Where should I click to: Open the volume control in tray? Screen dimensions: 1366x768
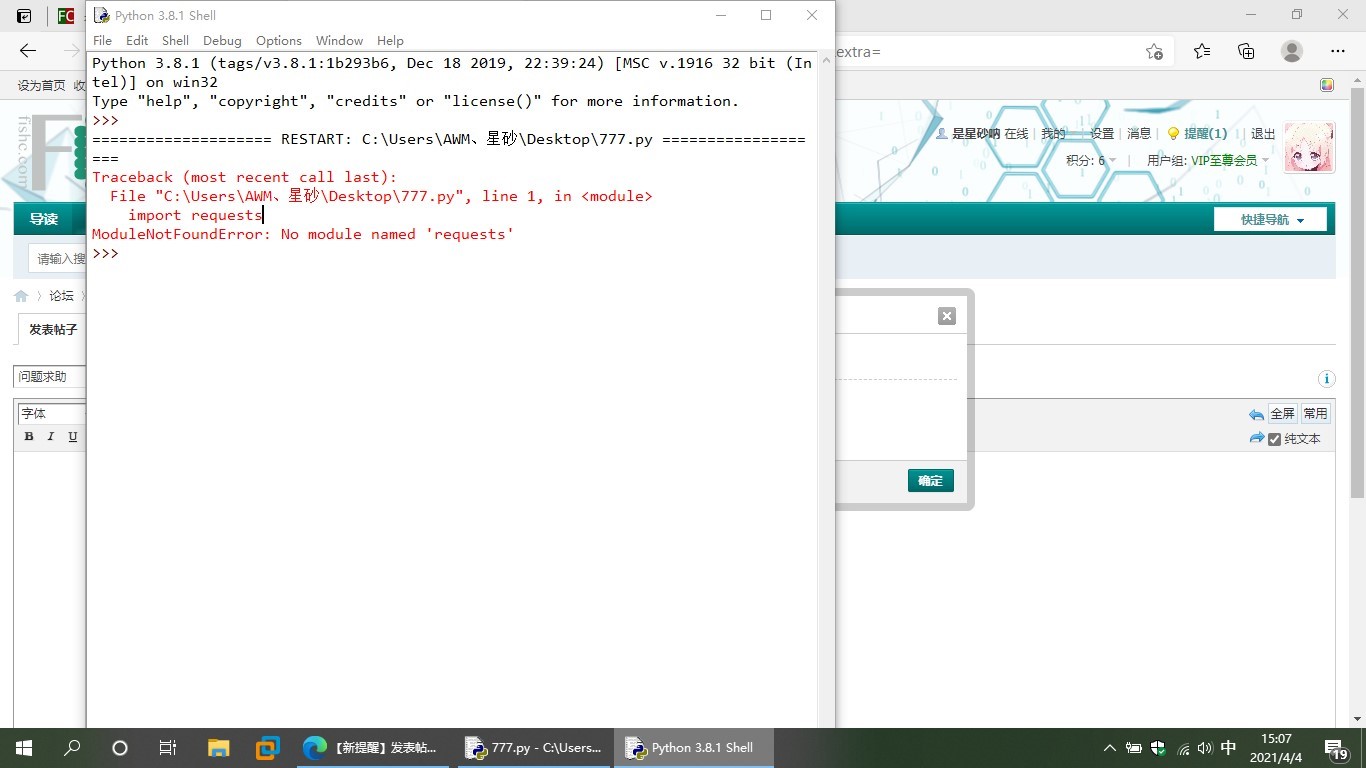pos(1206,748)
